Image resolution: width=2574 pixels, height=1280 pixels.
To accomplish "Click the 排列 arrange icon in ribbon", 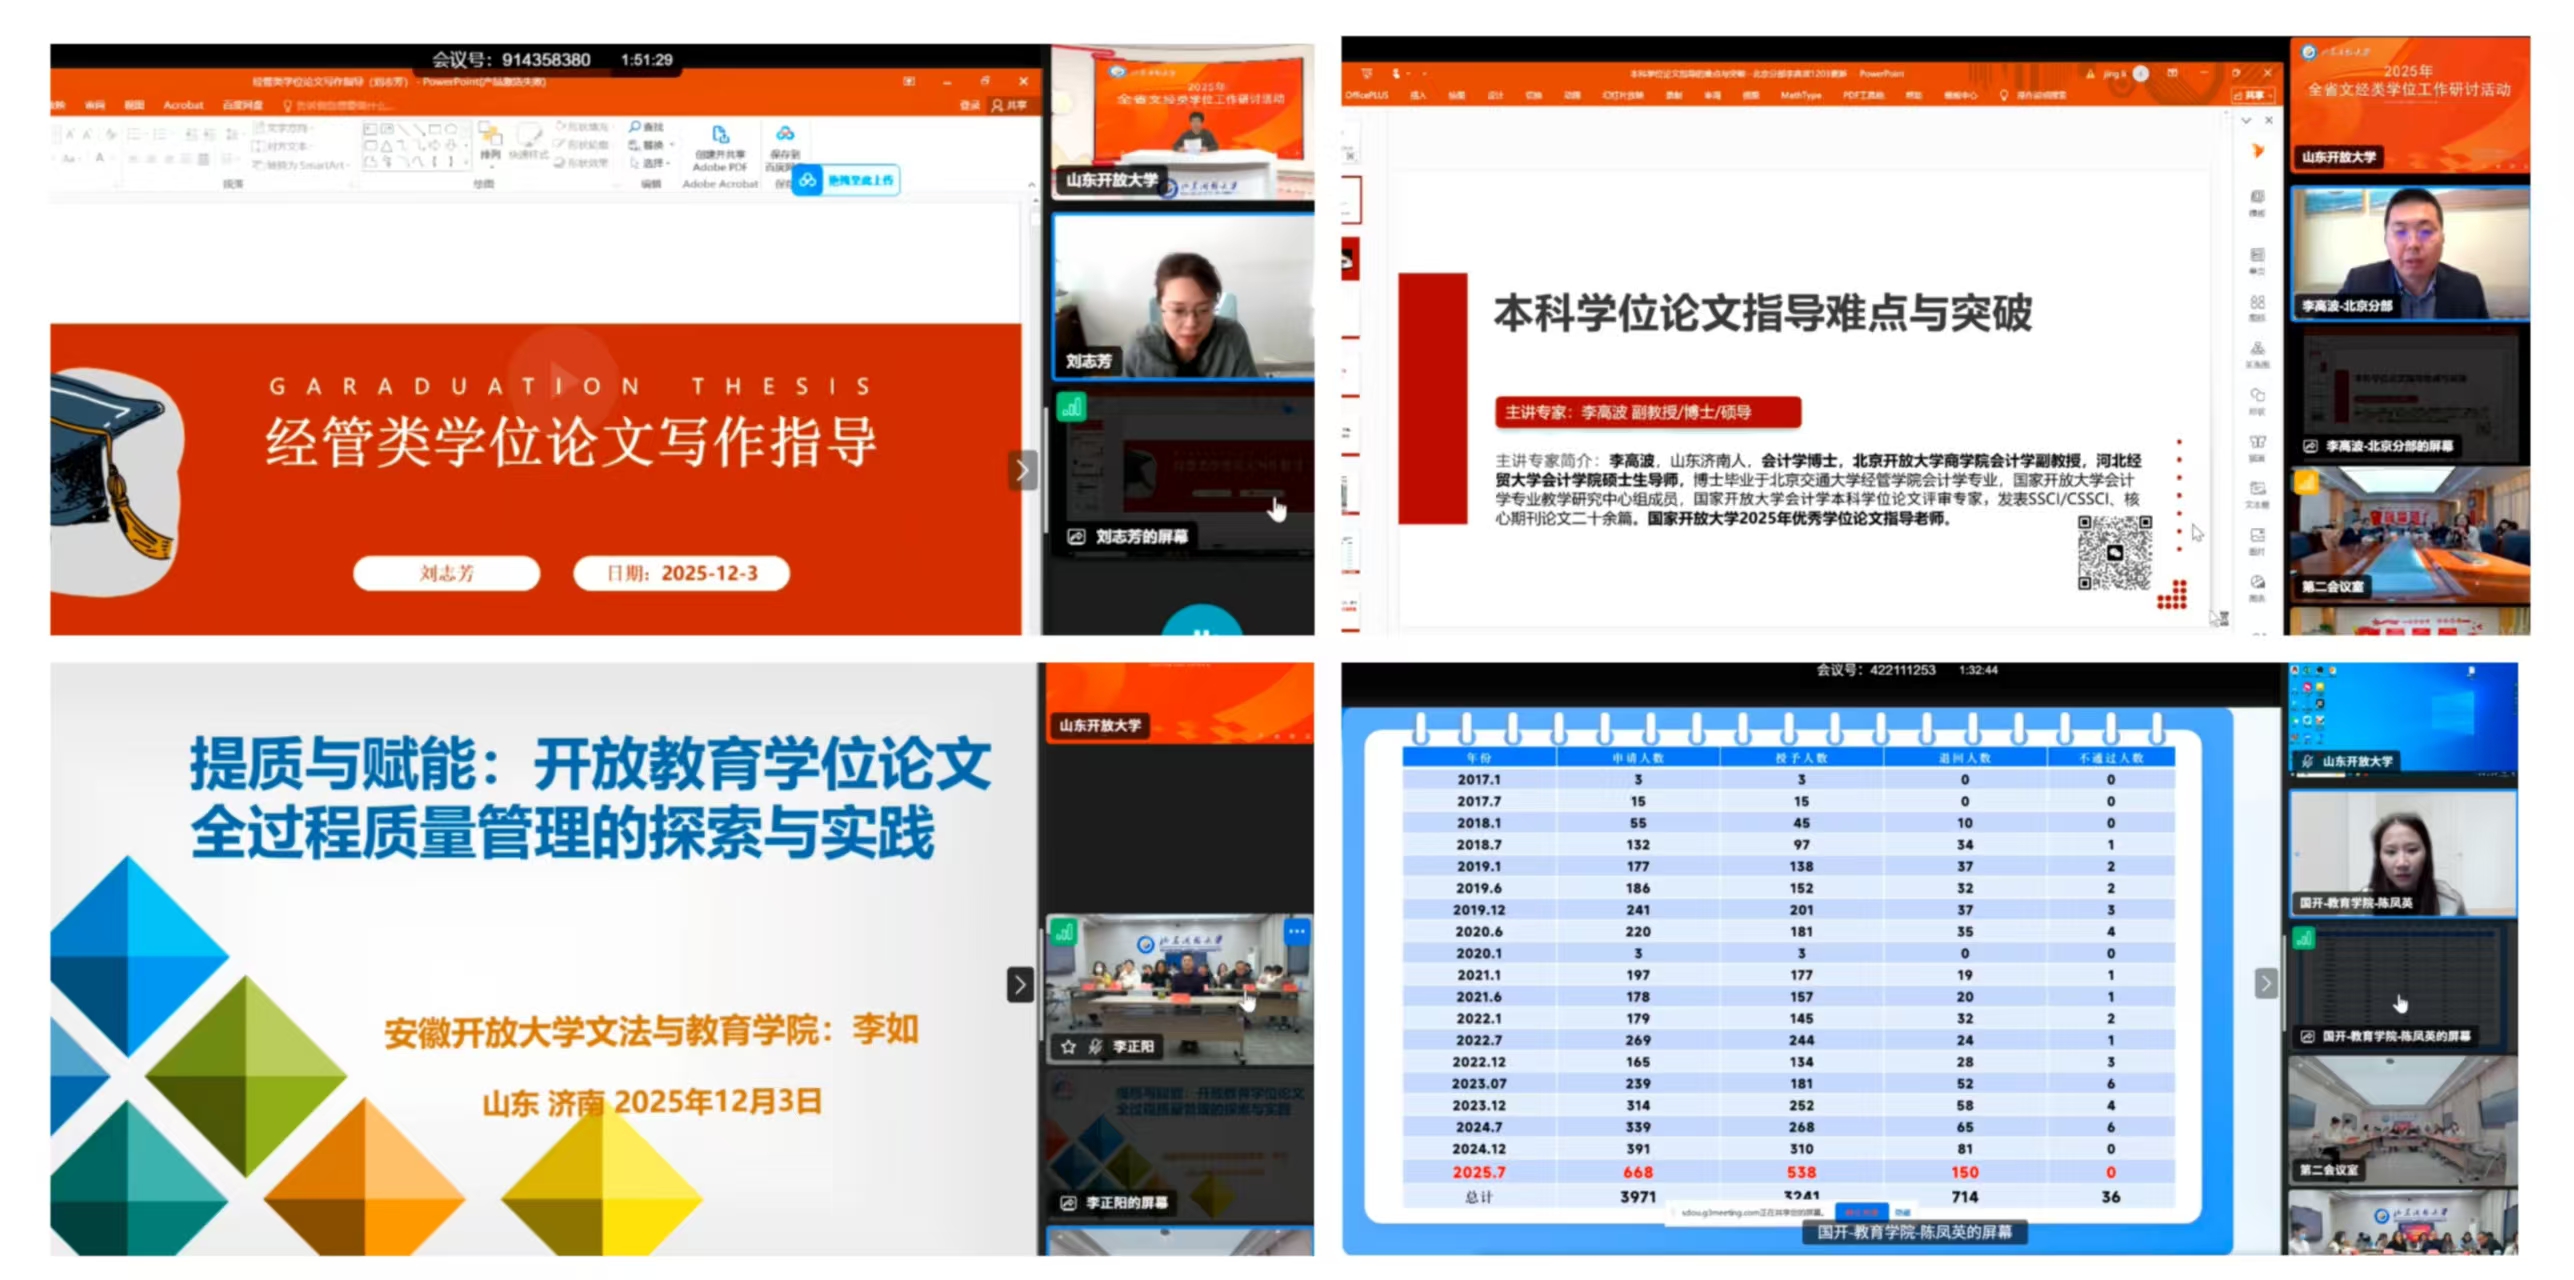I will pyautogui.click(x=490, y=138).
